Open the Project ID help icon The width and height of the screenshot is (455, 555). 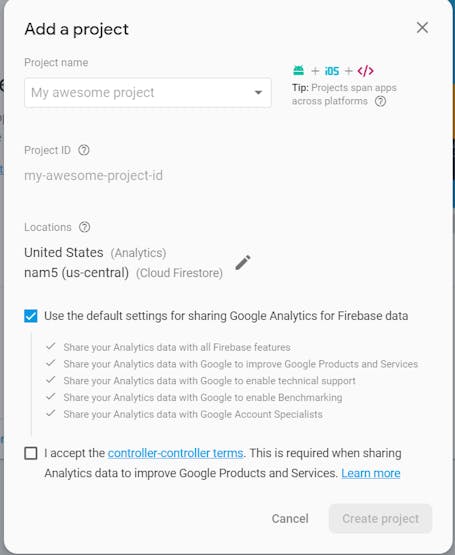coord(84,150)
